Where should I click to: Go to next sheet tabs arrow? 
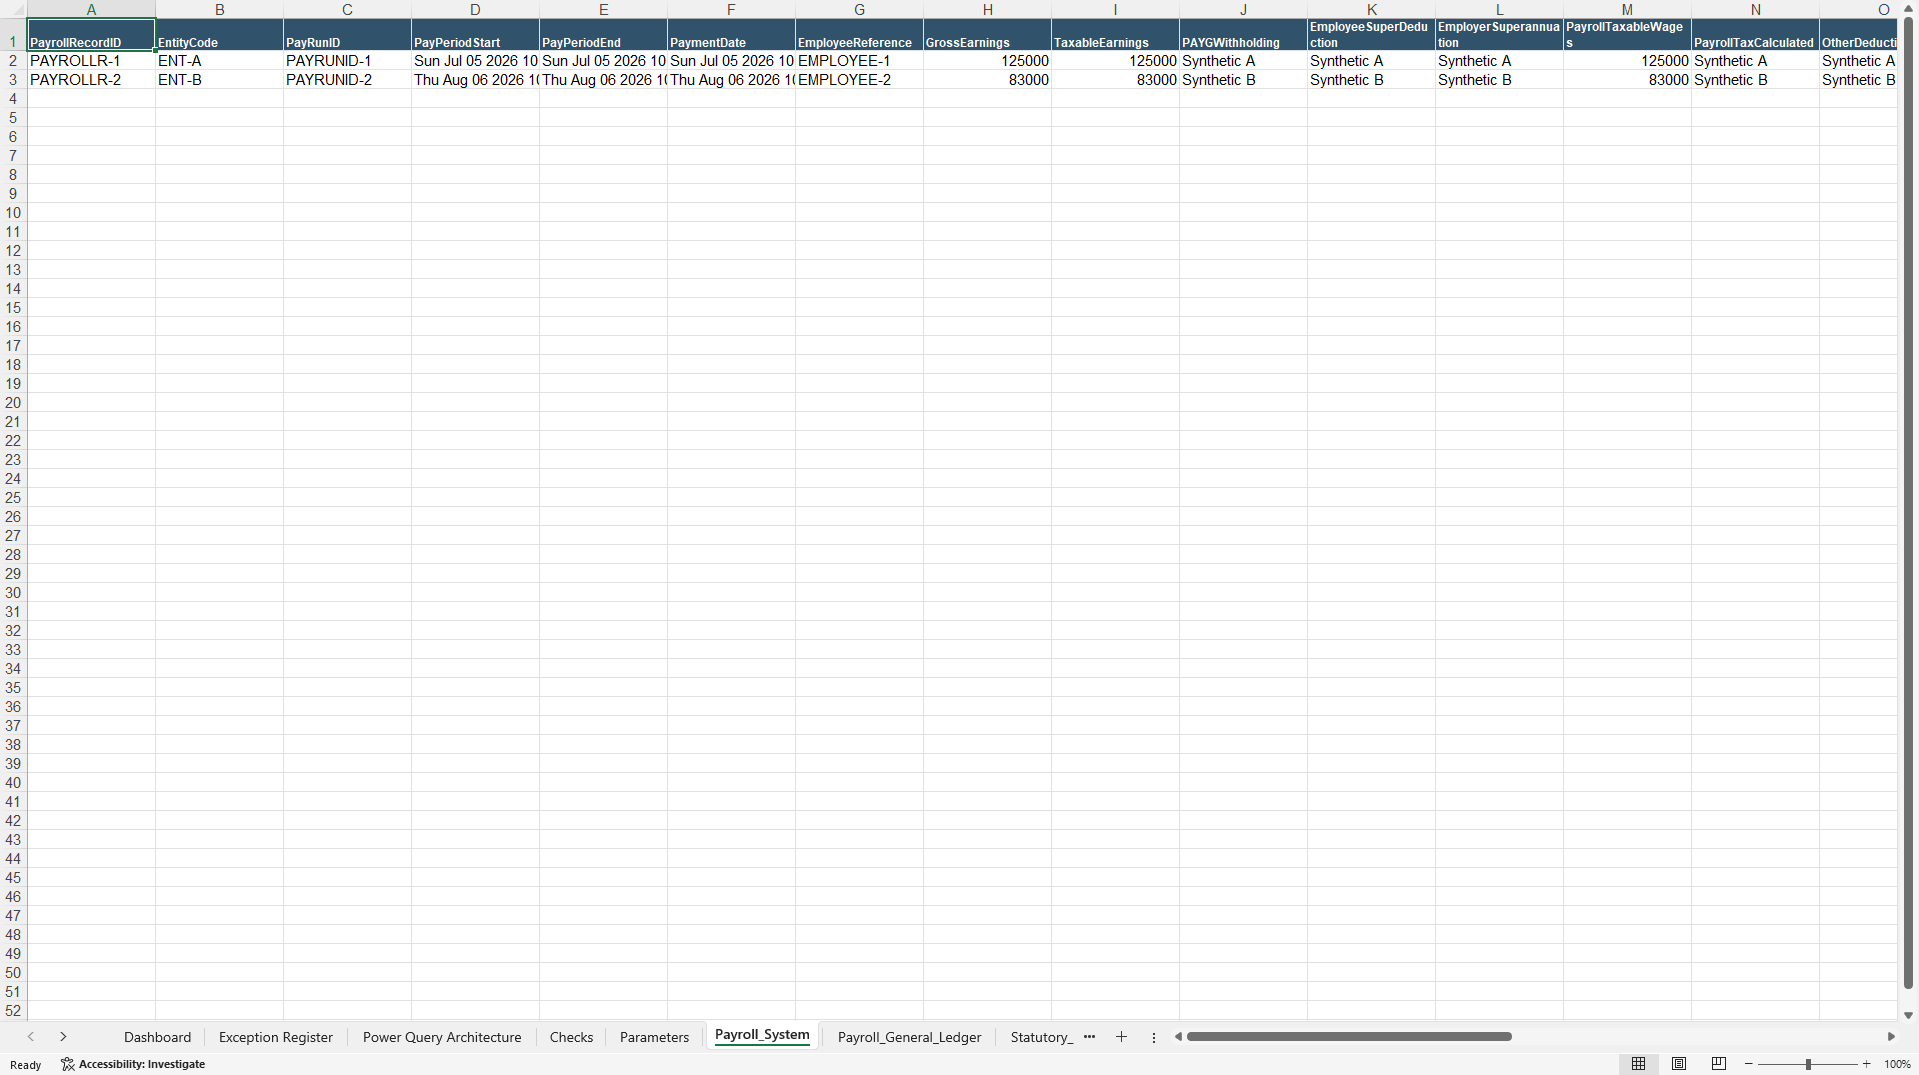[63, 1037]
